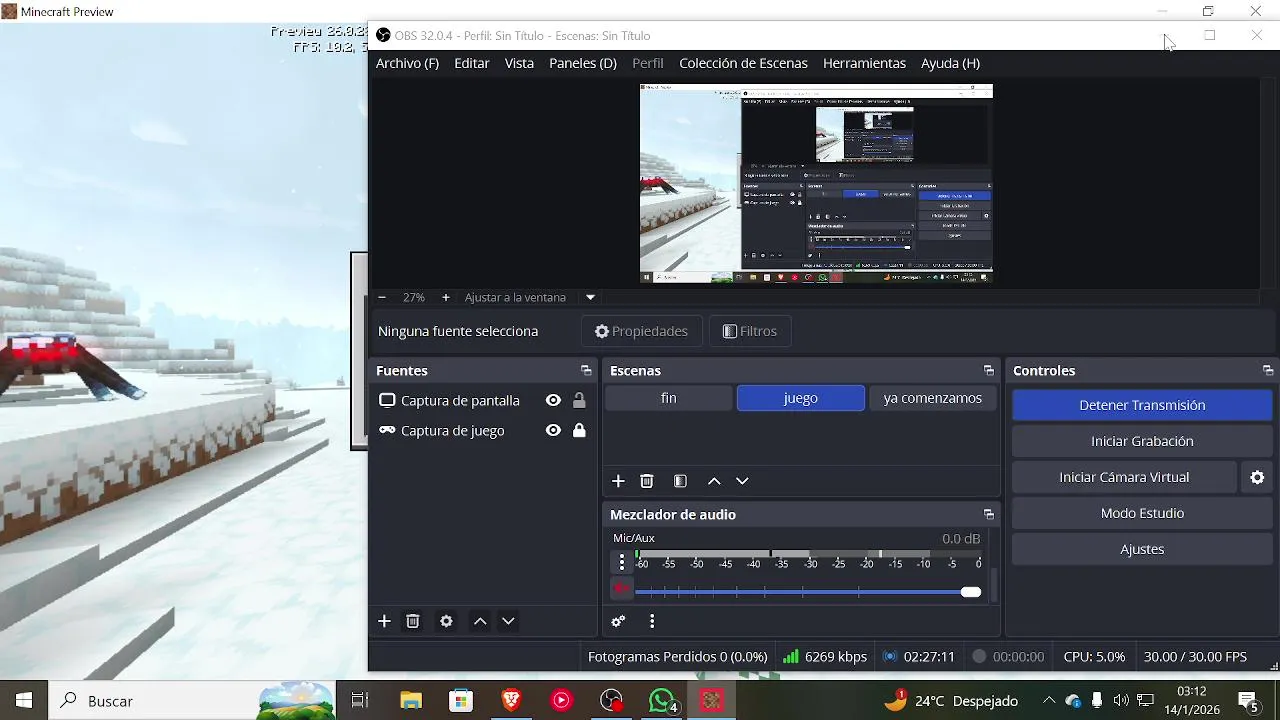Click Fotogramas Perdidos status text
This screenshot has width=1280, height=720.
678,657
